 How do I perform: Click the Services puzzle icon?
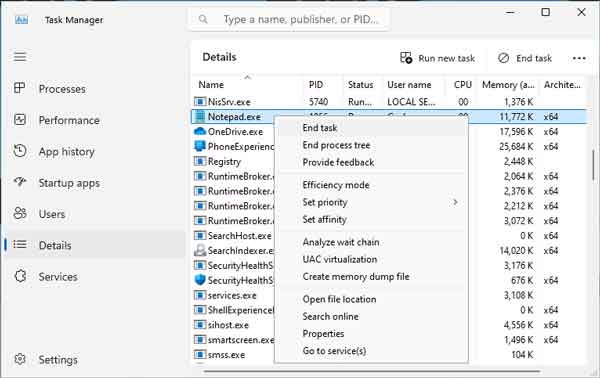click(x=20, y=276)
